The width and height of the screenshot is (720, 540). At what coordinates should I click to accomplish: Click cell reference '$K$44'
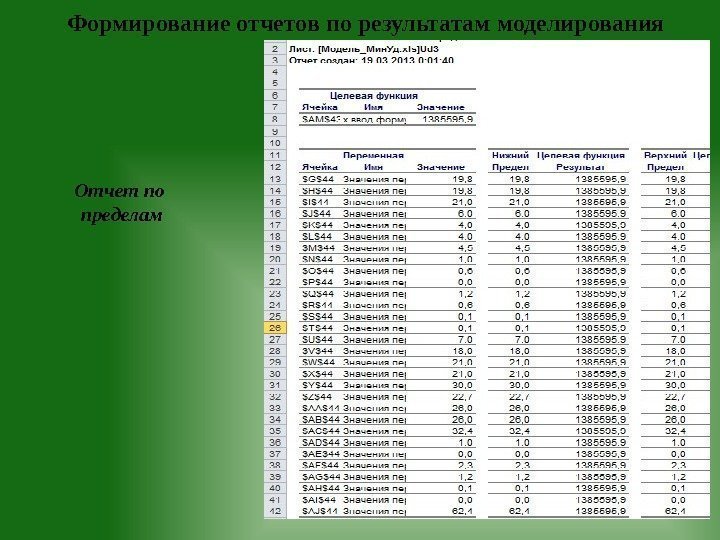317,225
